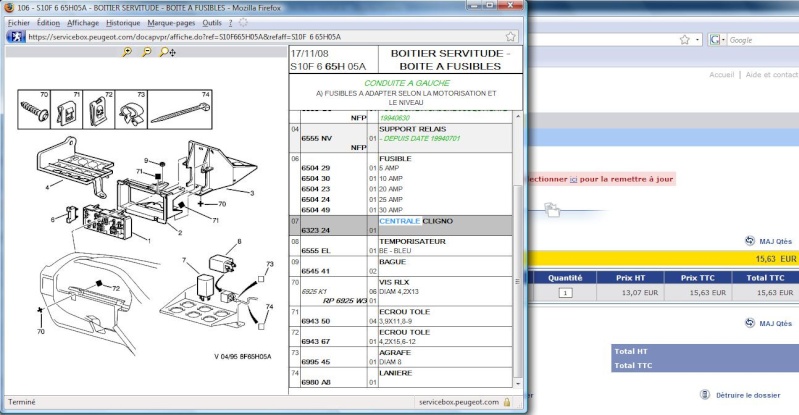Select part reference 6545 41
799x415 pixels.
tap(315, 271)
